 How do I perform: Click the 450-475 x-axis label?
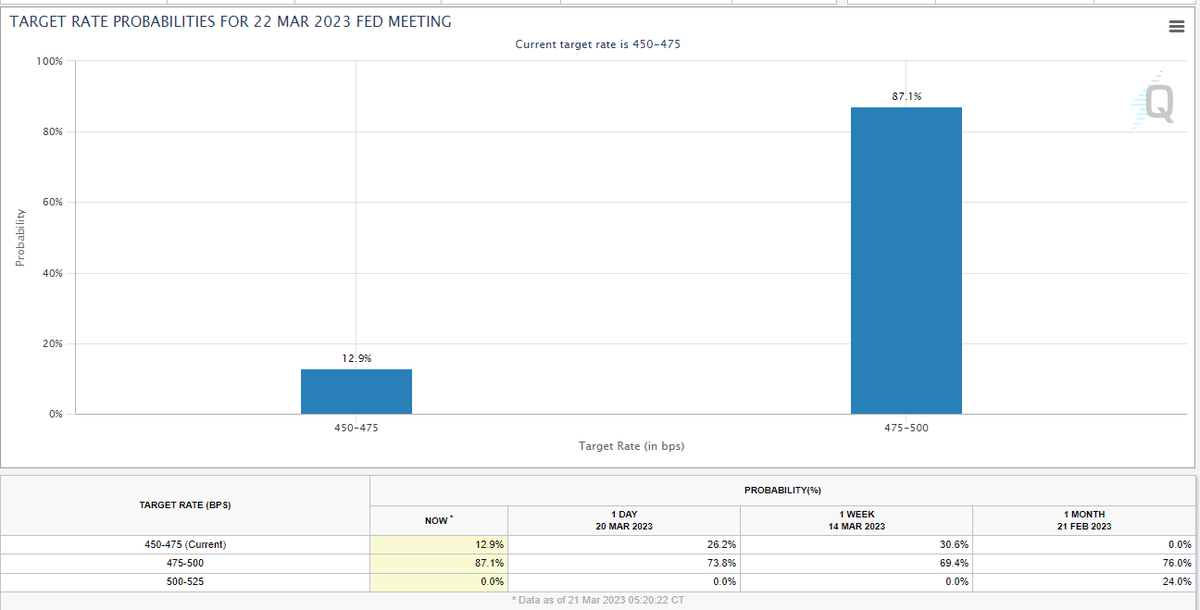[356, 427]
